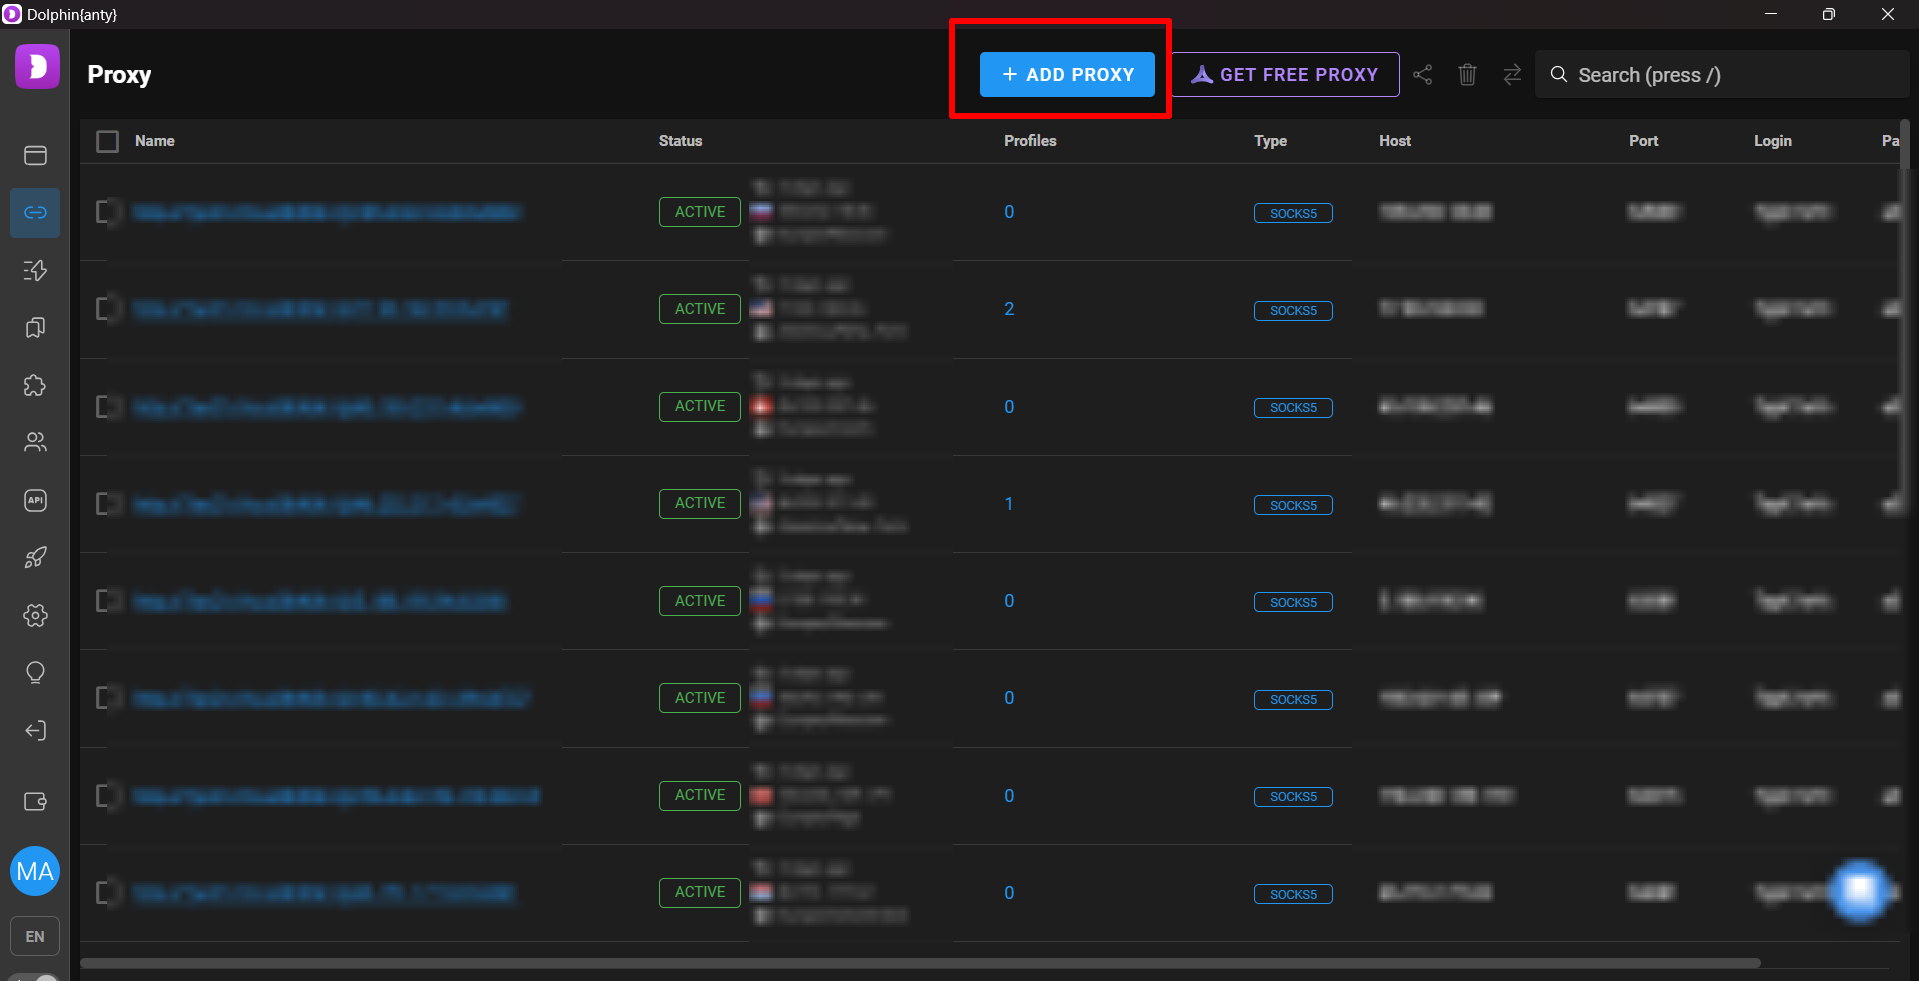Check the box for the row with 2 profiles
Viewport: 1919px width, 981px height.
(107, 309)
